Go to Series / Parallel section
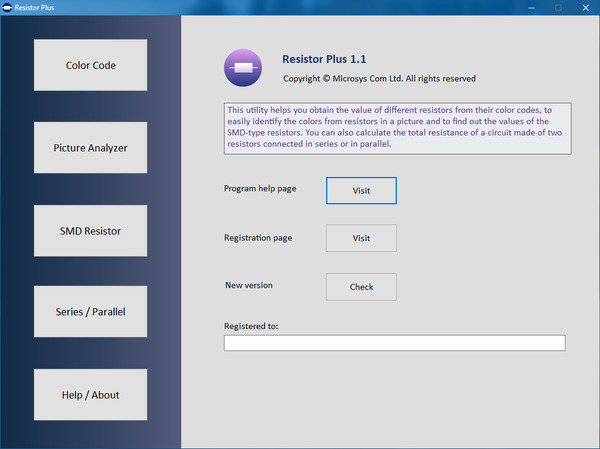The image size is (600, 449). click(90, 312)
